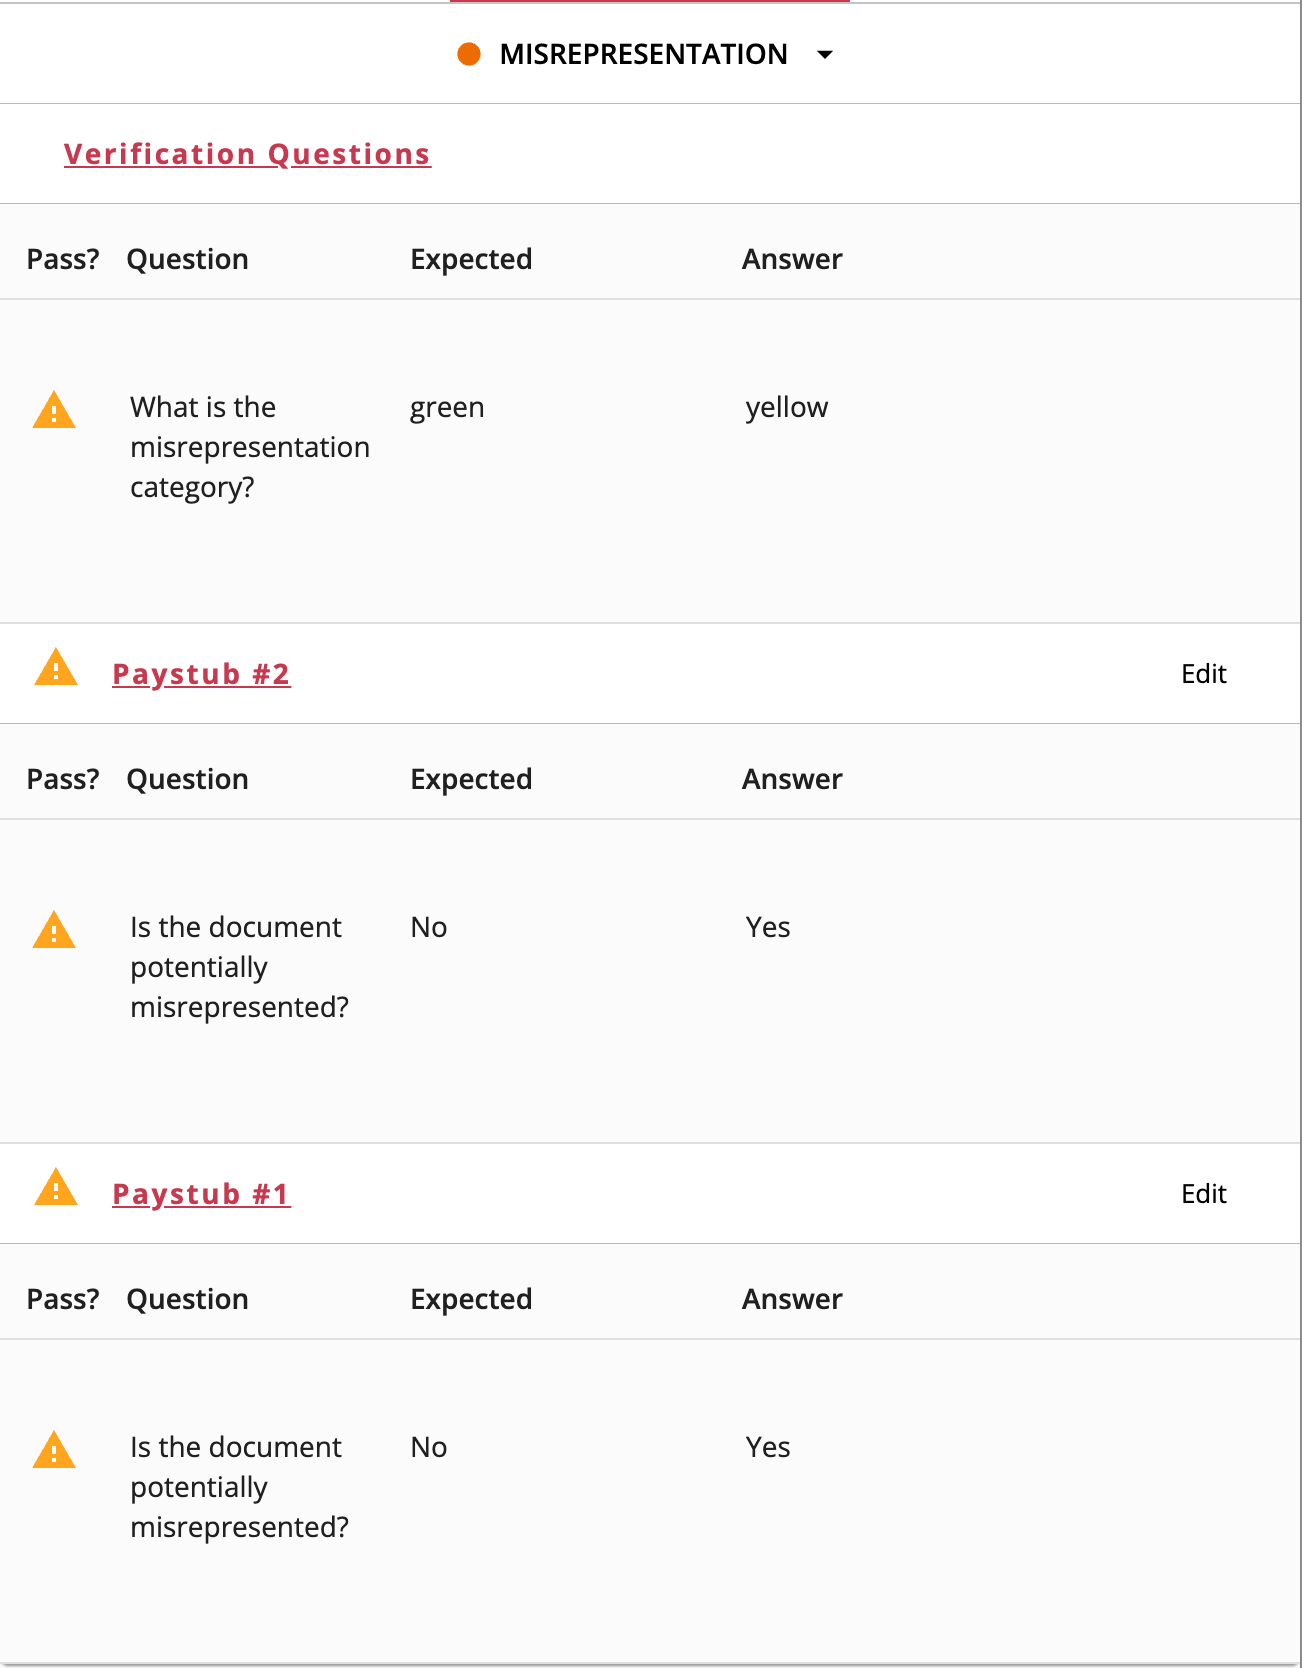This screenshot has width=1304, height=1668.
Task: Click 'Yes' answer in Paystub #2 row
Action: 768,928
